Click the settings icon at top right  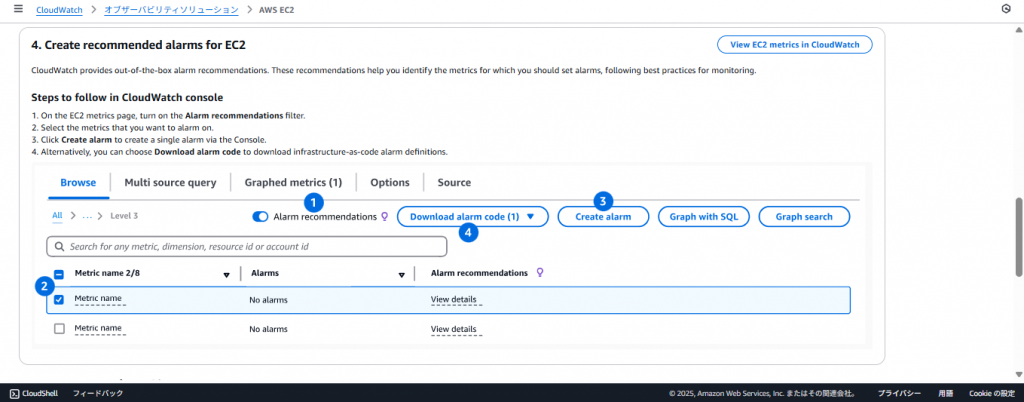click(x=1005, y=9)
